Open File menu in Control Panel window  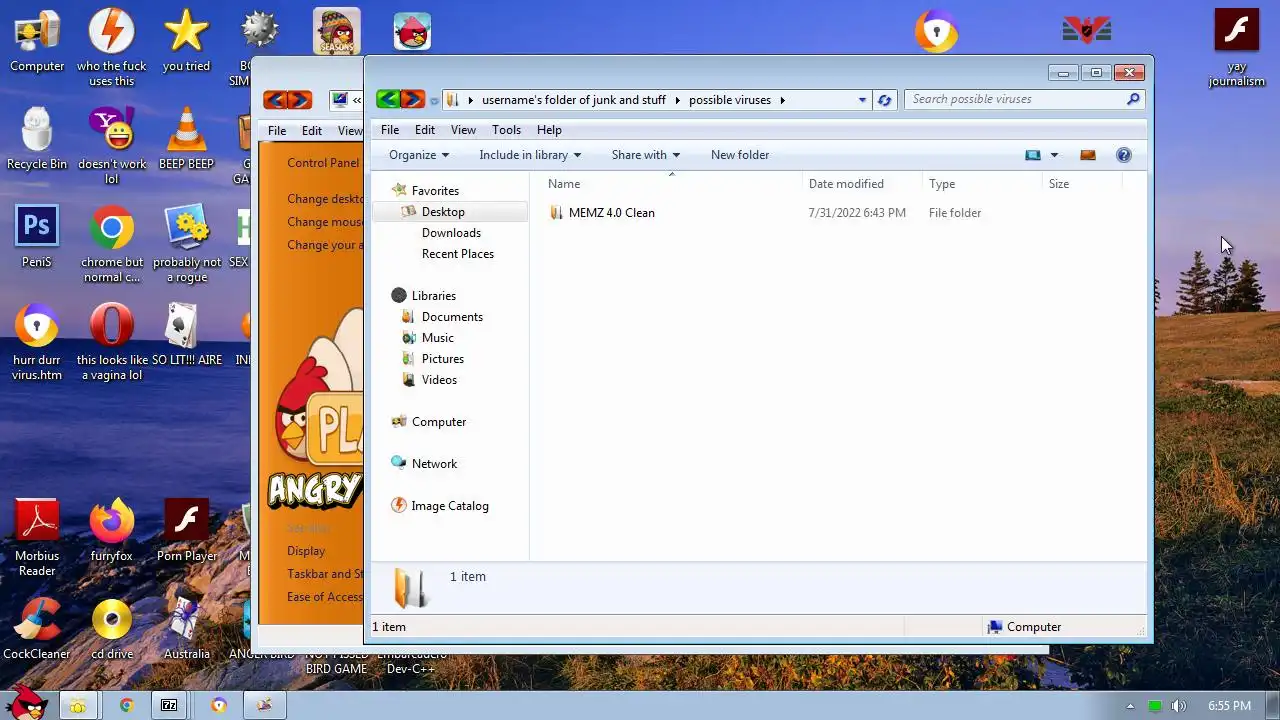[277, 131]
